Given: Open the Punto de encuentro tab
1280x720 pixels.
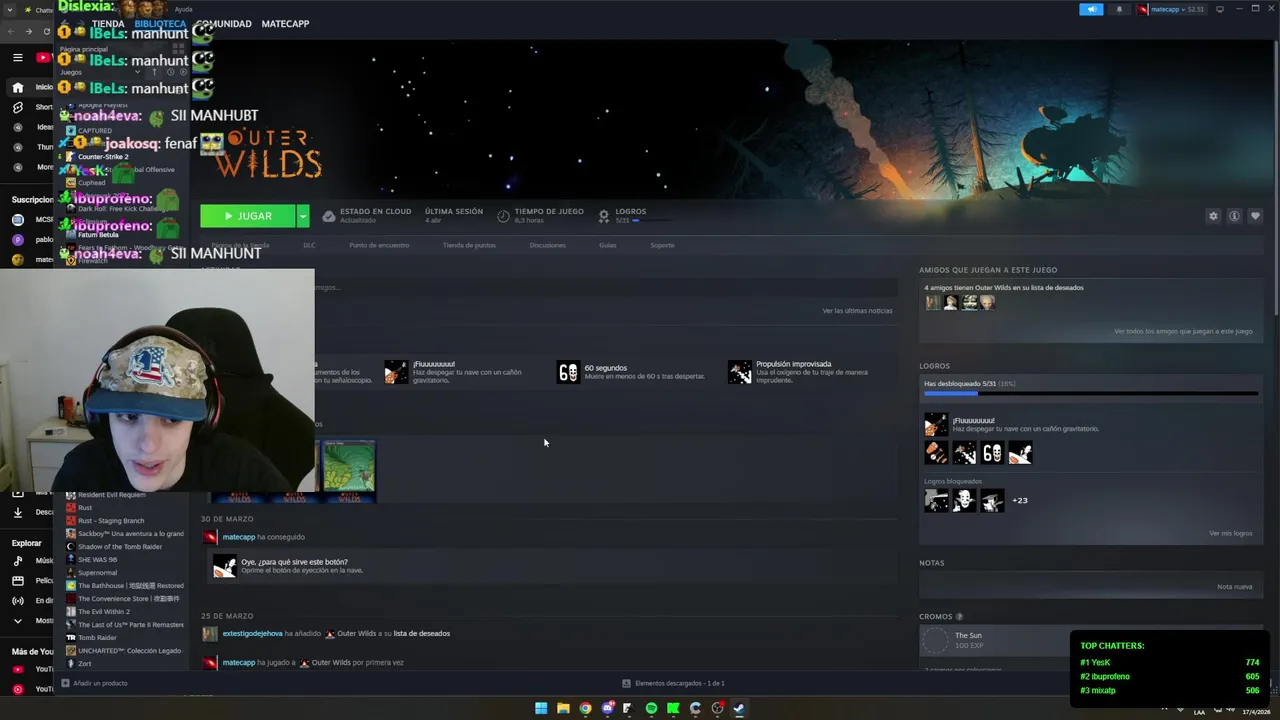Looking at the screenshot, I should coord(379,245).
